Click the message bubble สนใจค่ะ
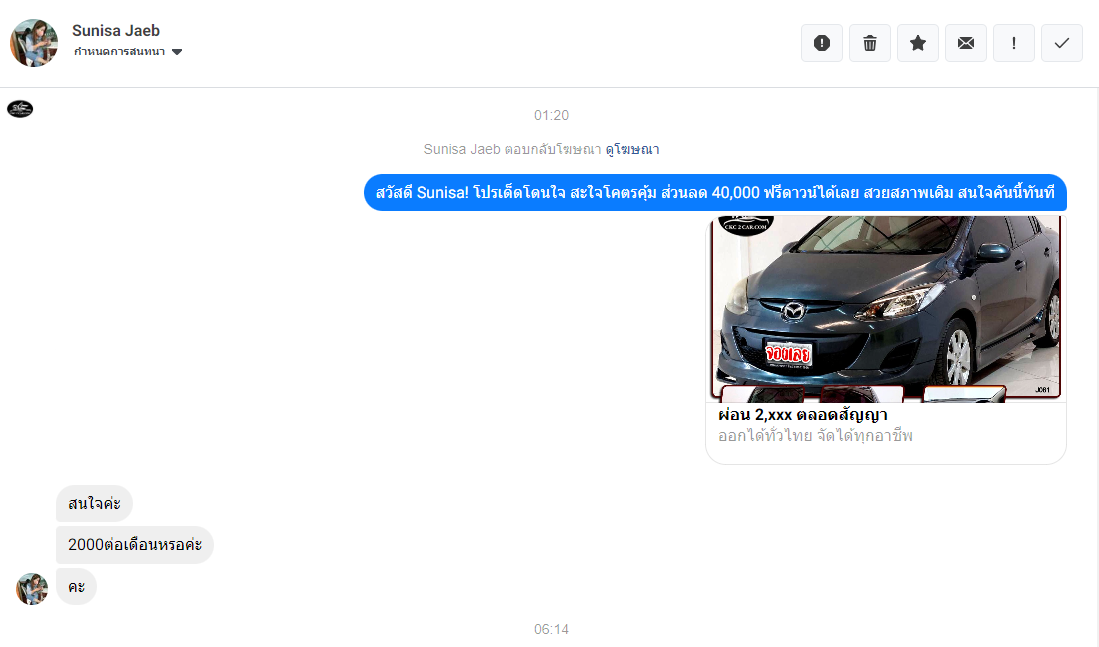 (94, 503)
